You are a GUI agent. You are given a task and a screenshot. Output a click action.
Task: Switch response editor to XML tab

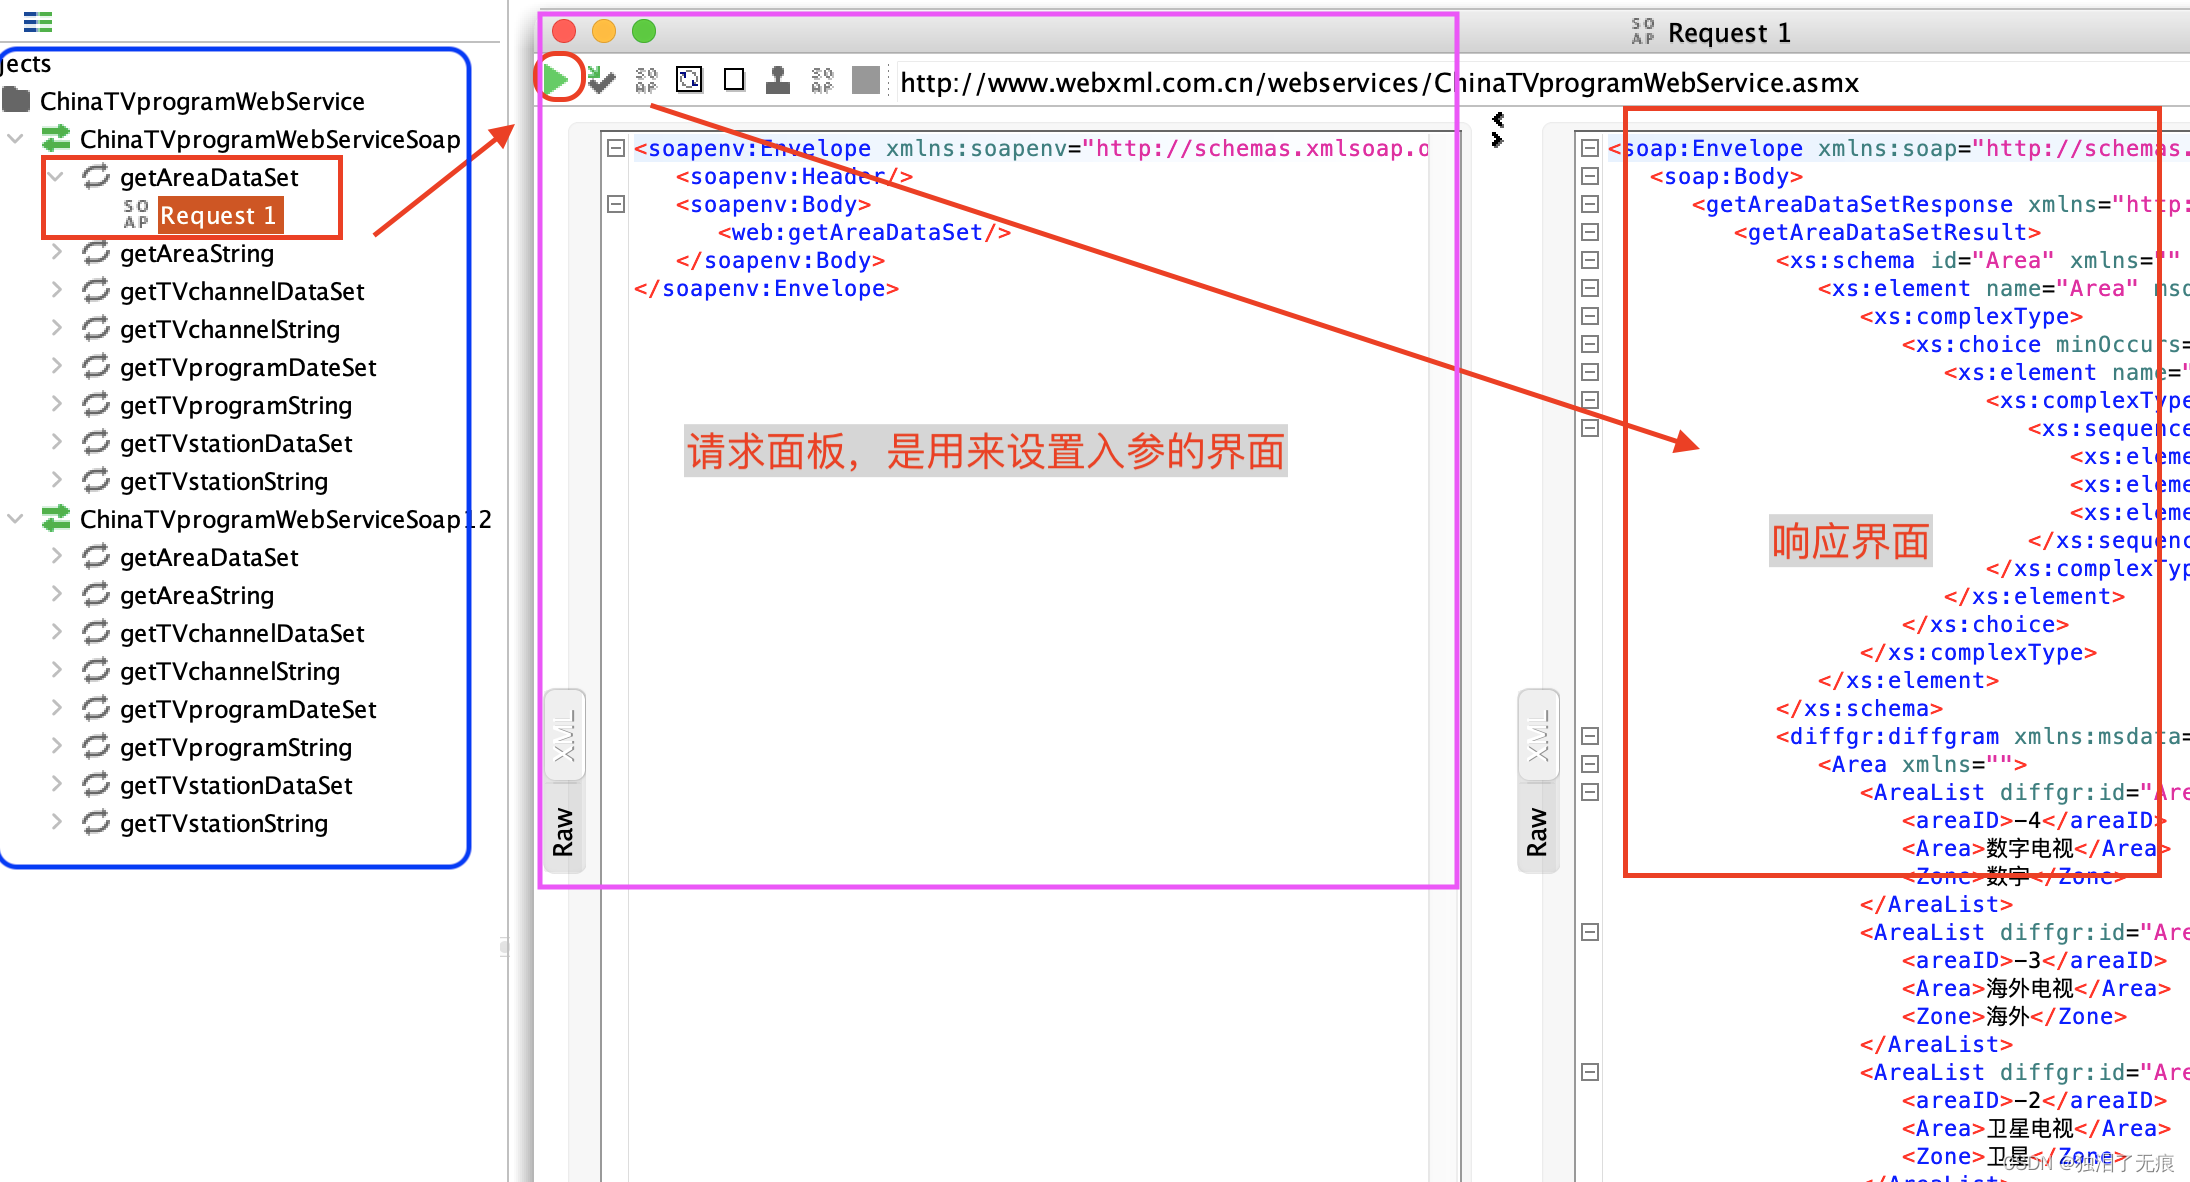[1538, 735]
